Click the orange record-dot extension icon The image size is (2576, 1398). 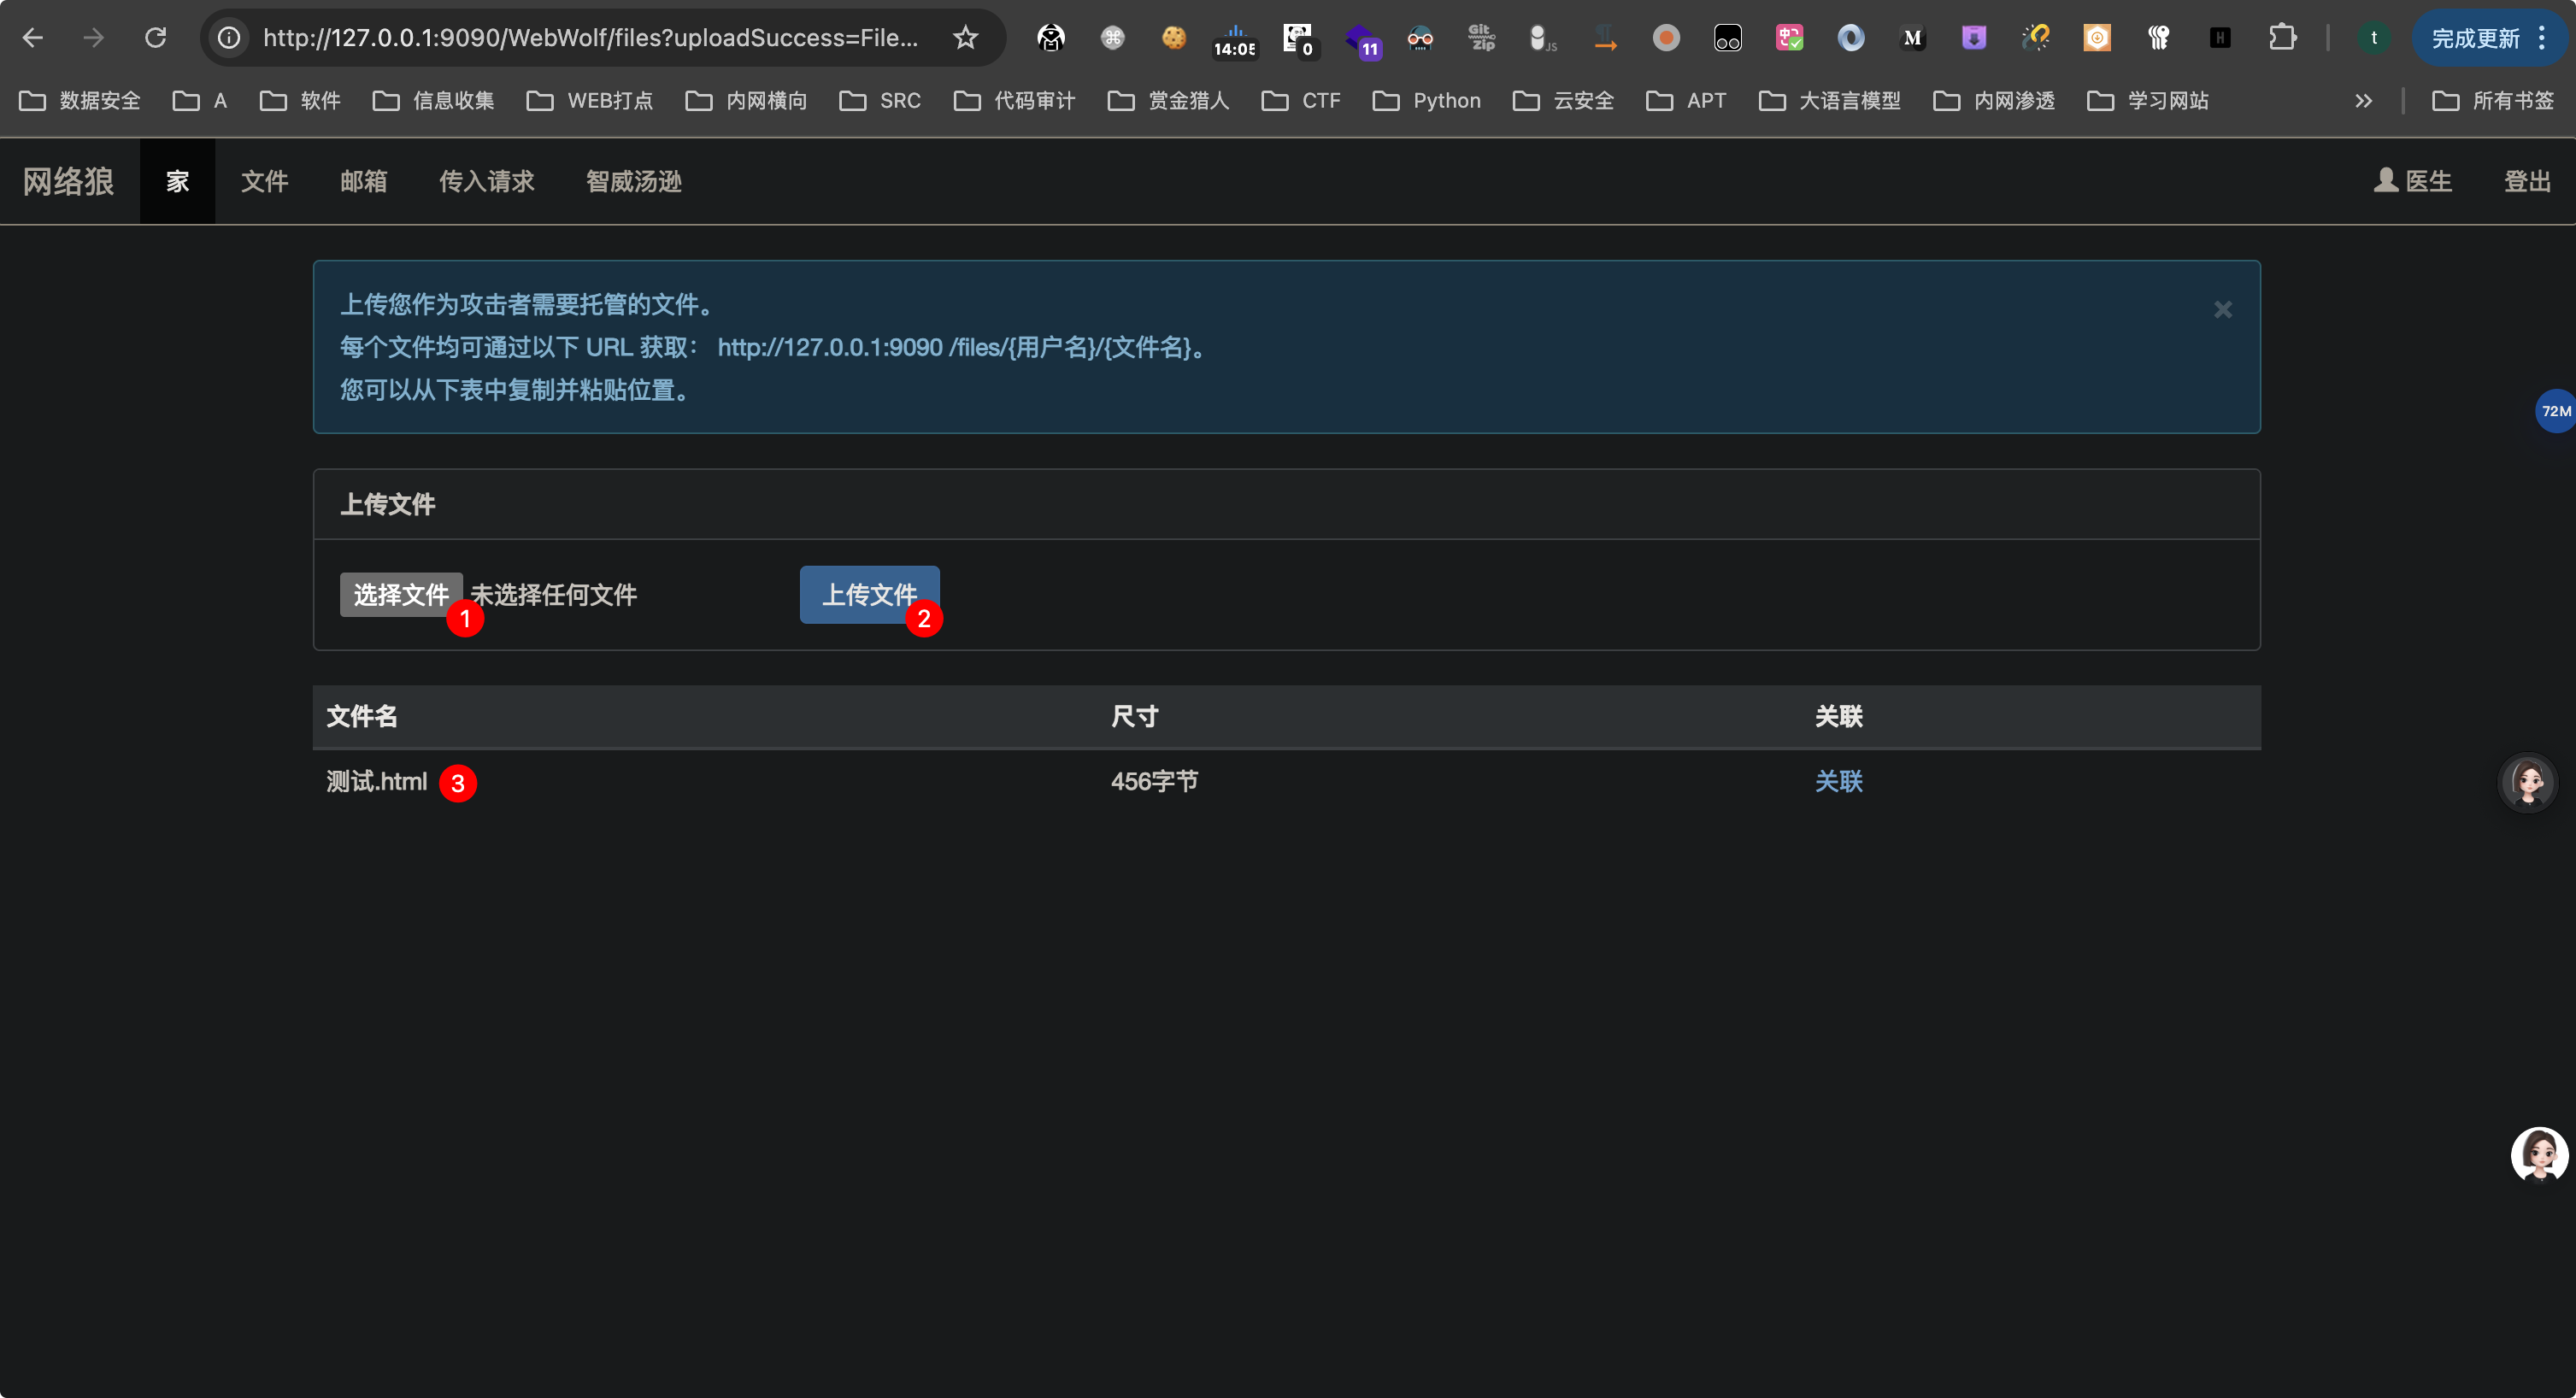[1666, 38]
